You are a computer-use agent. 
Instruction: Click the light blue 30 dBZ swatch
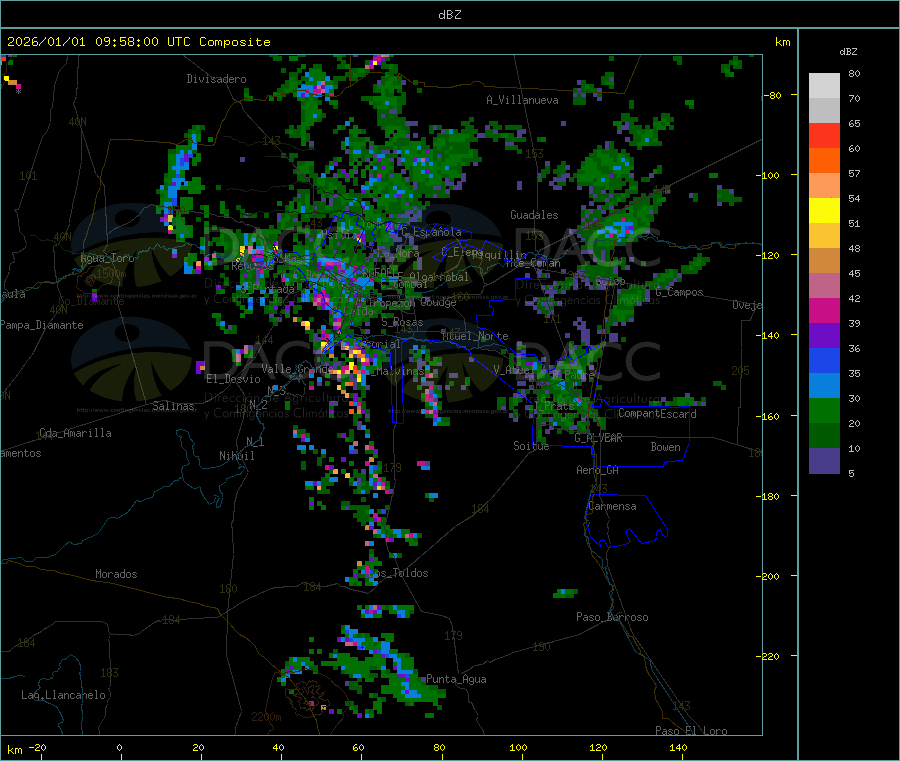(x=824, y=386)
